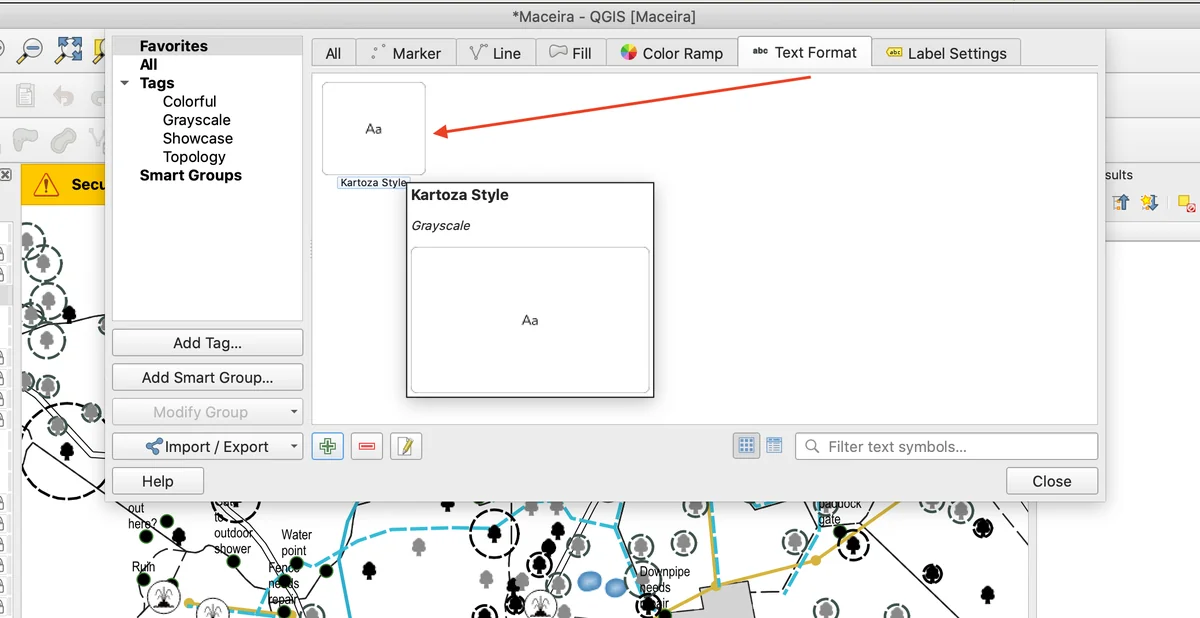This screenshot has width=1200, height=618.
Task: Open the Label Settings tab
Action: click(x=945, y=53)
